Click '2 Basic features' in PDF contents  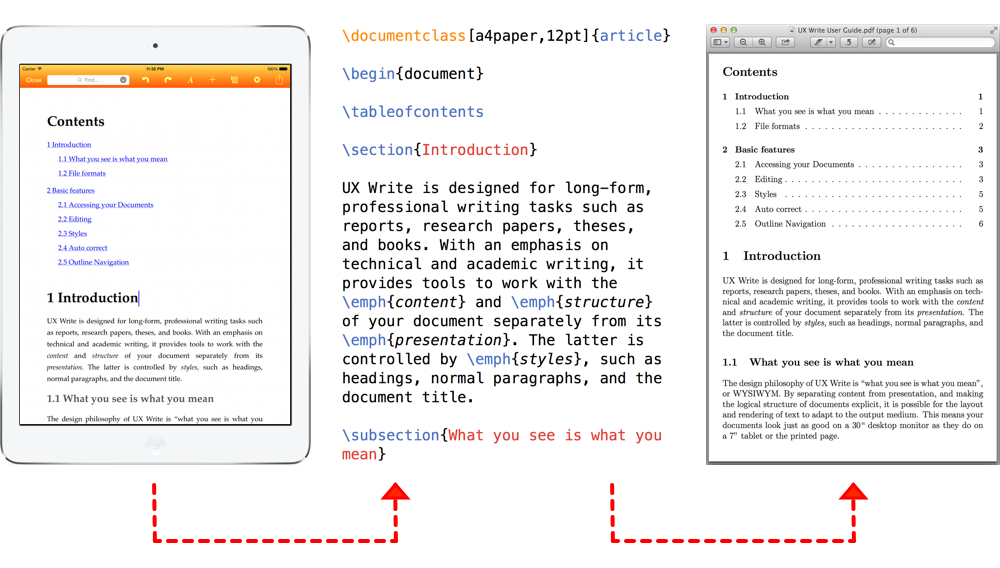click(x=758, y=150)
